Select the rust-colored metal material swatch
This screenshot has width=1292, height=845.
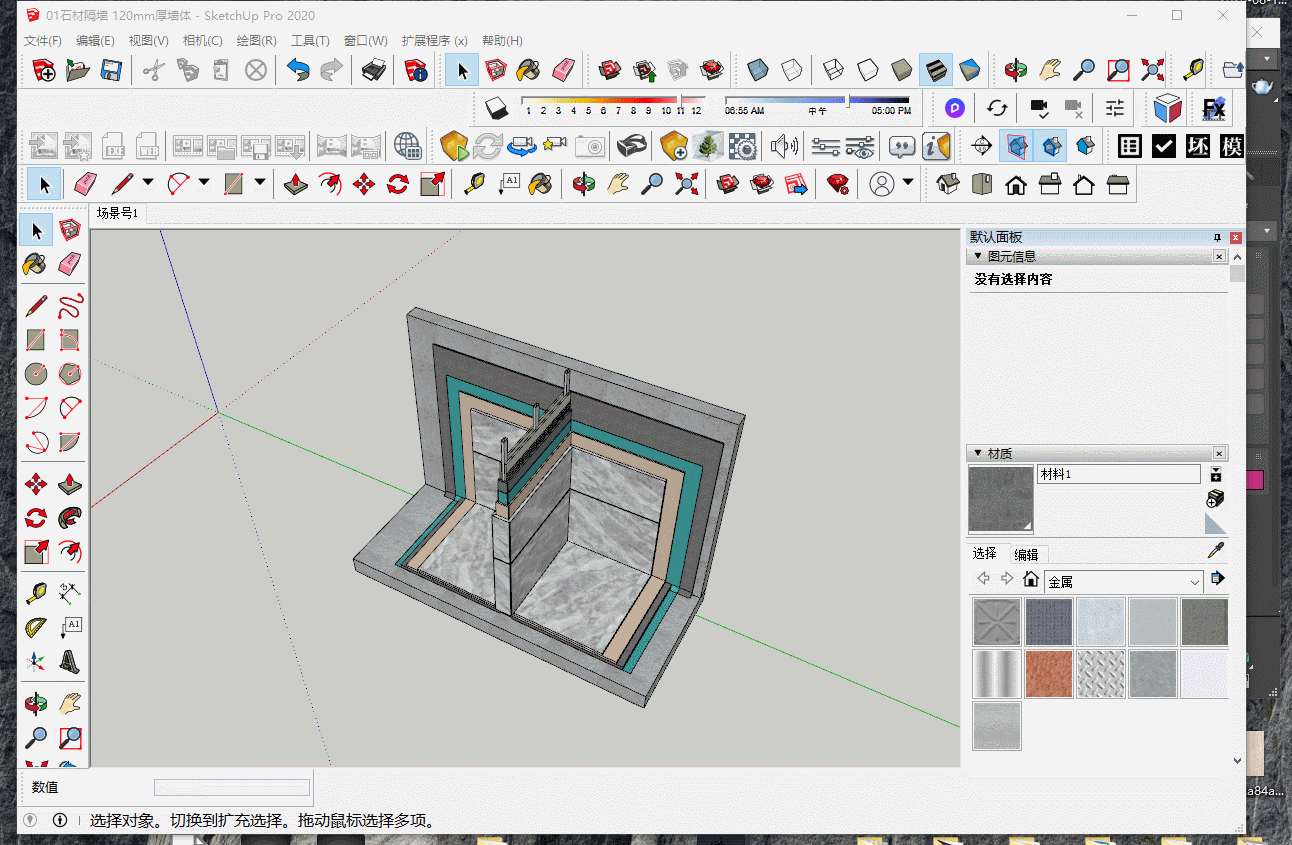(x=1049, y=674)
